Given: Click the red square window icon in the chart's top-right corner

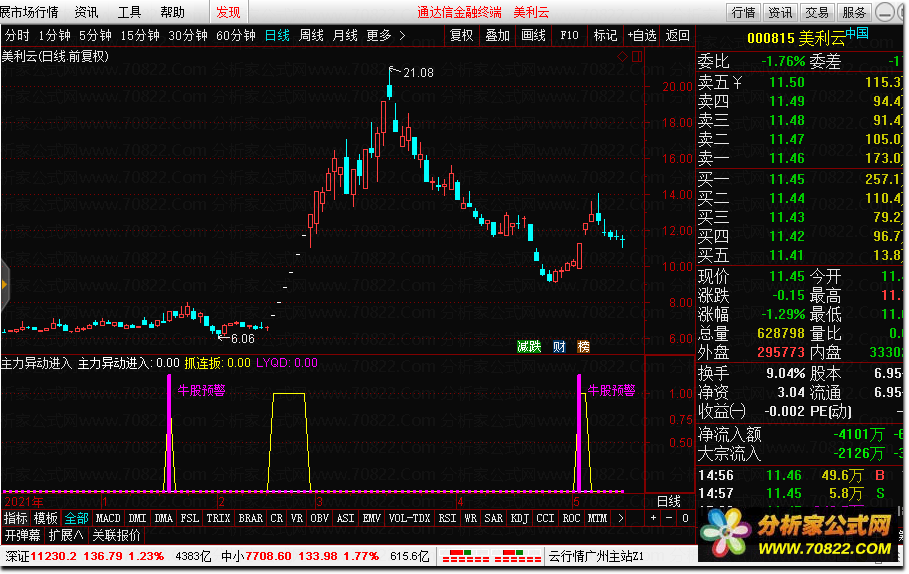Looking at the screenshot, I should (x=637, y=56).
